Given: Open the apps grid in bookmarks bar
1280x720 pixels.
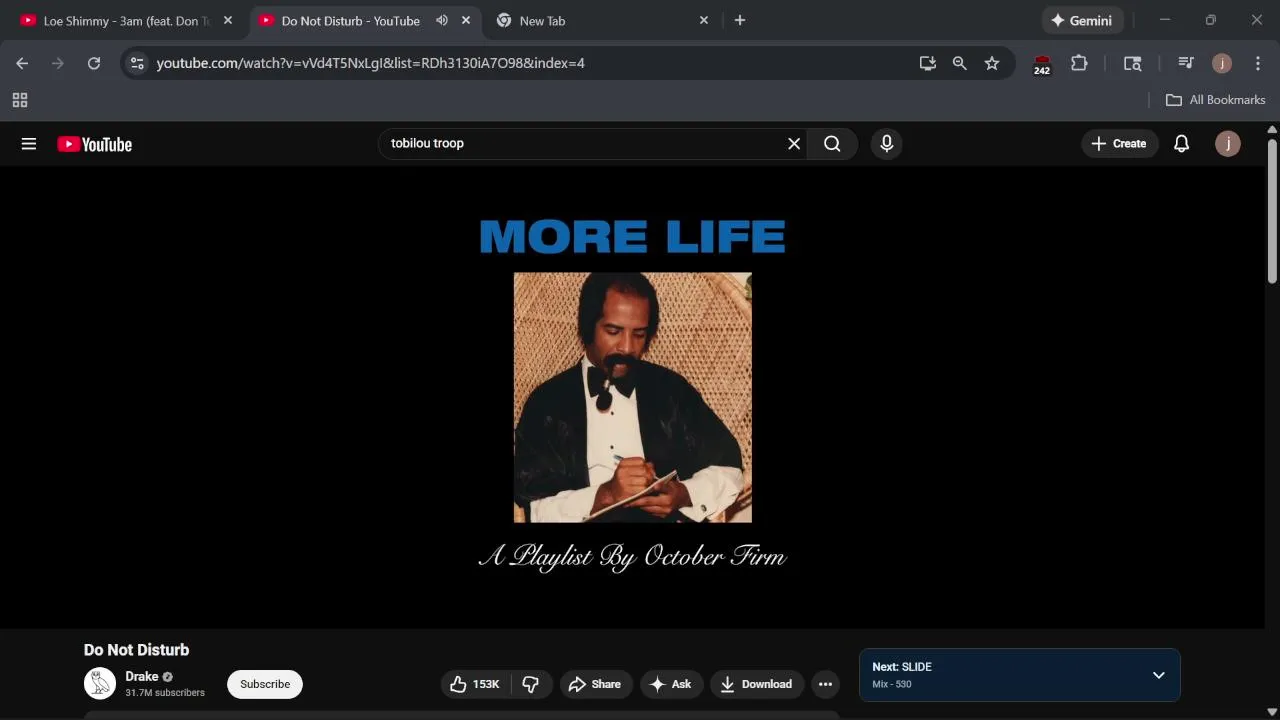Looking at the screenshot, I should pyautogui.click(x=20, y=100).
